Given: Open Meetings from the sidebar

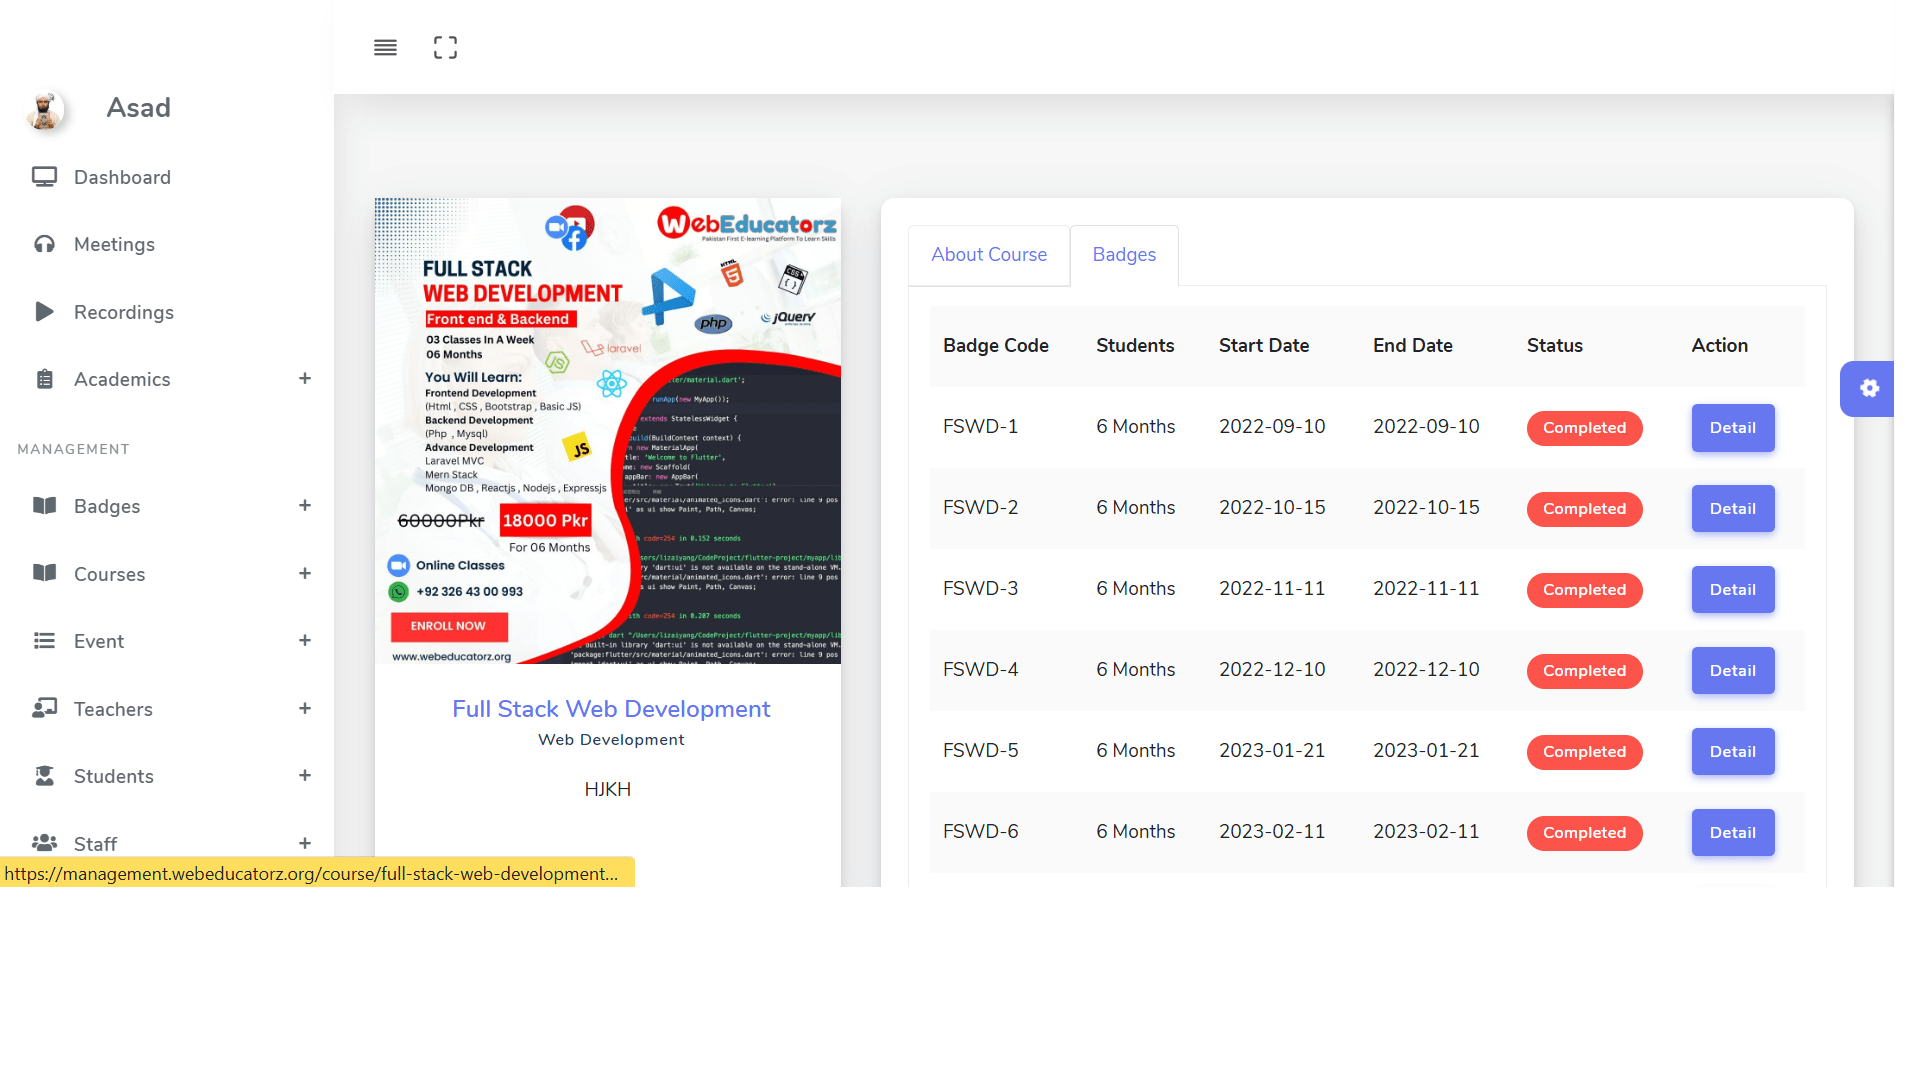Looking at the screenshot, I should click(x=114, y=244).
